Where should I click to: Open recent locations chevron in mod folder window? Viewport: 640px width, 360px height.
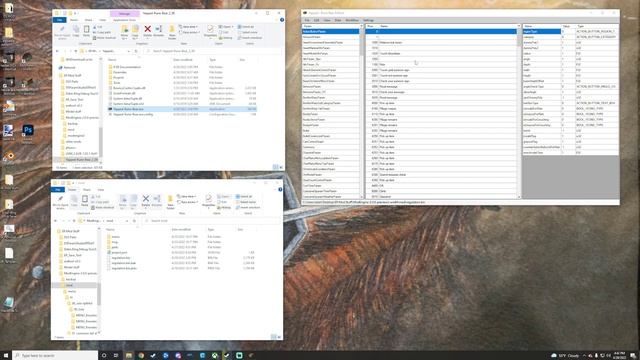click(x=70, y=221)
